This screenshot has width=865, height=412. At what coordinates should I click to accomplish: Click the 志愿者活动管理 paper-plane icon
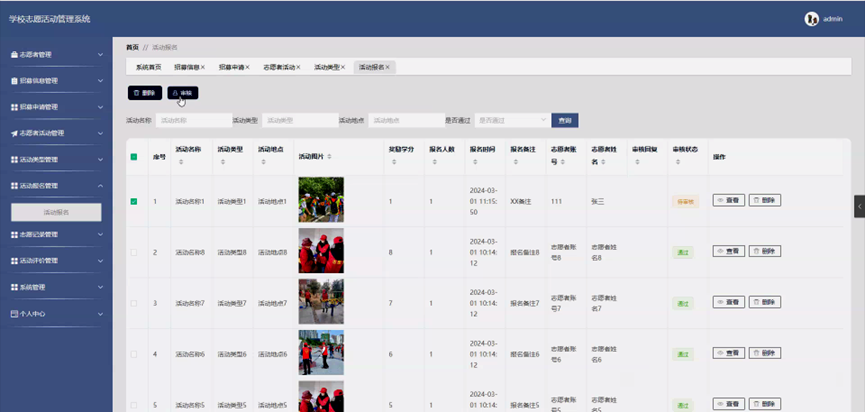[x=14, y=133]
